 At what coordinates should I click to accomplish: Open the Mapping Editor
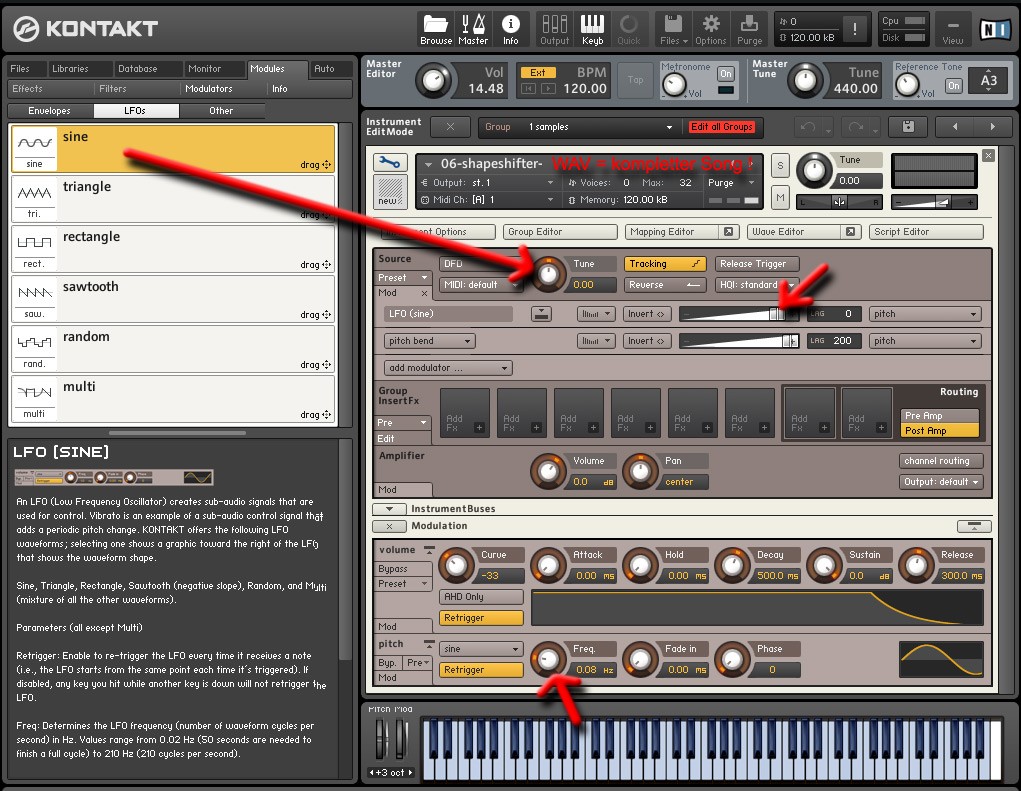[682, 232]
